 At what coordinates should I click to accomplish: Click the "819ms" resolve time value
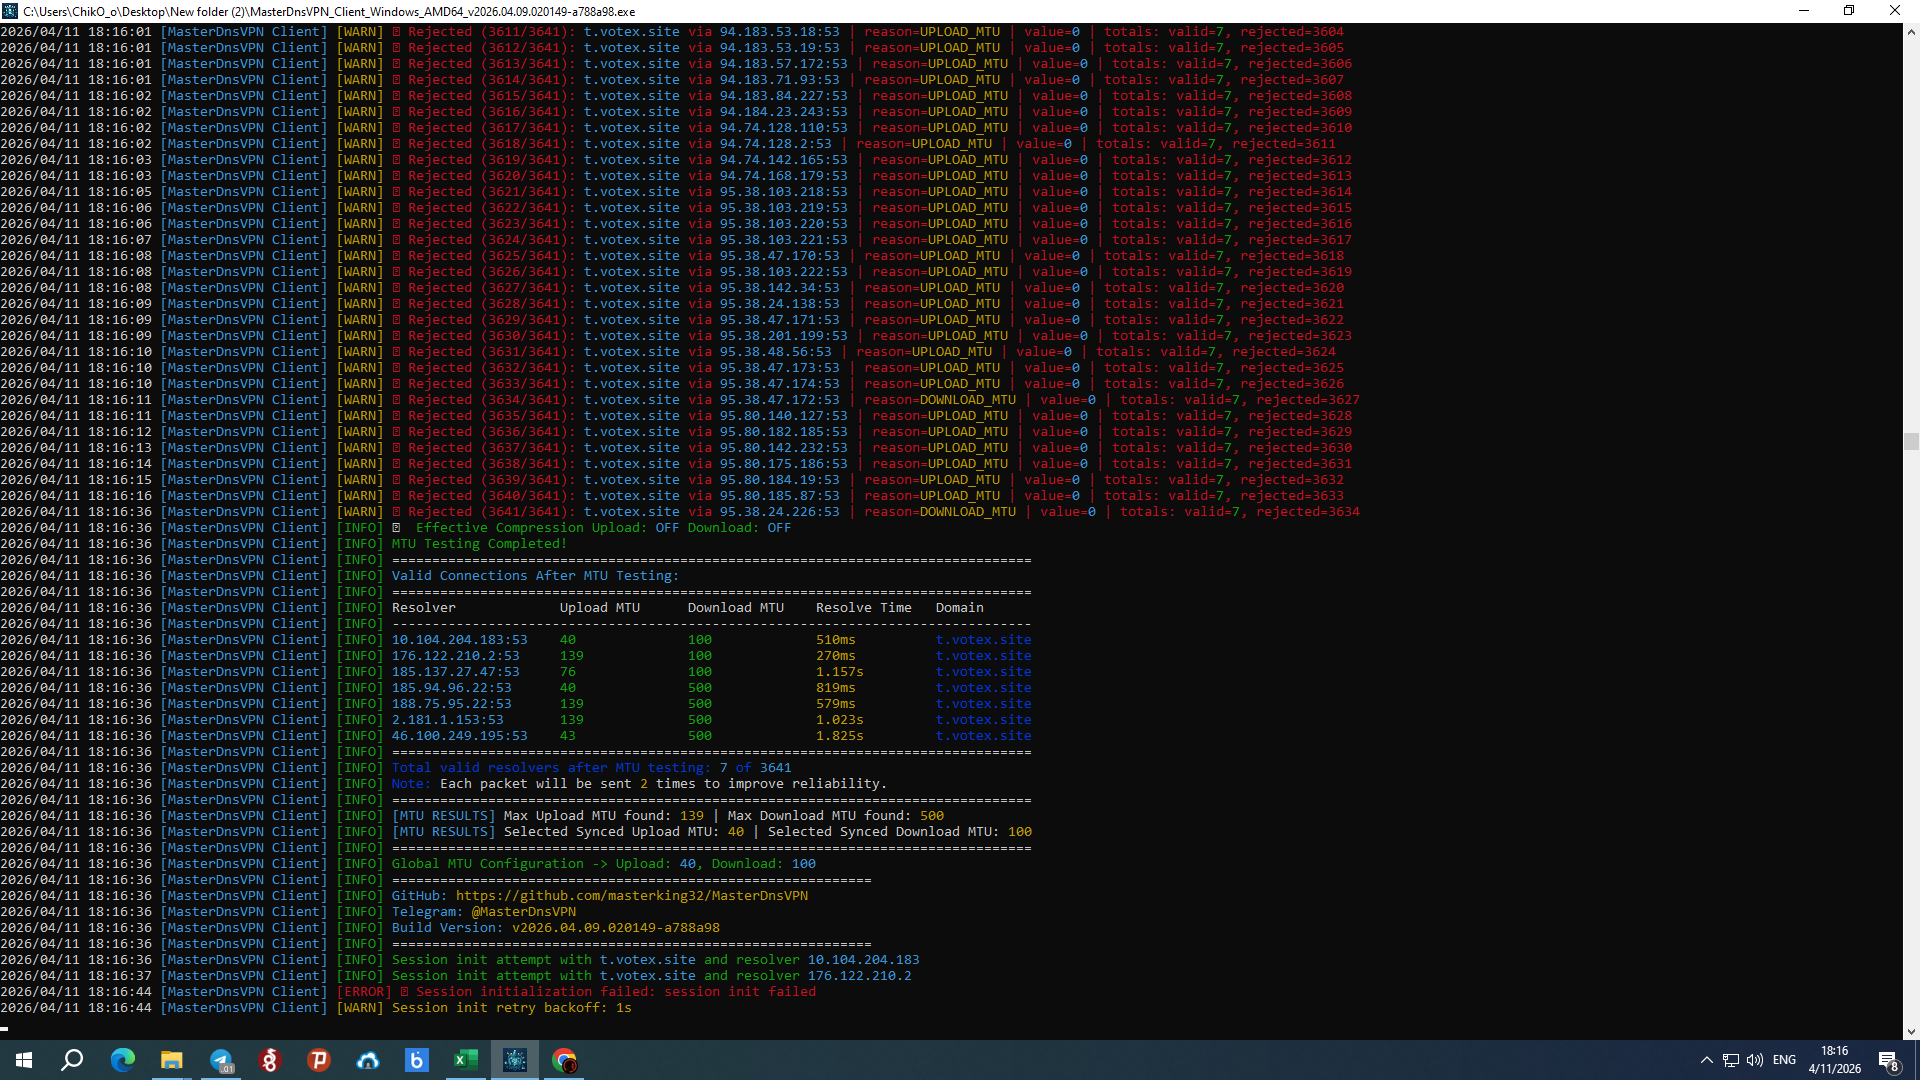835,688
